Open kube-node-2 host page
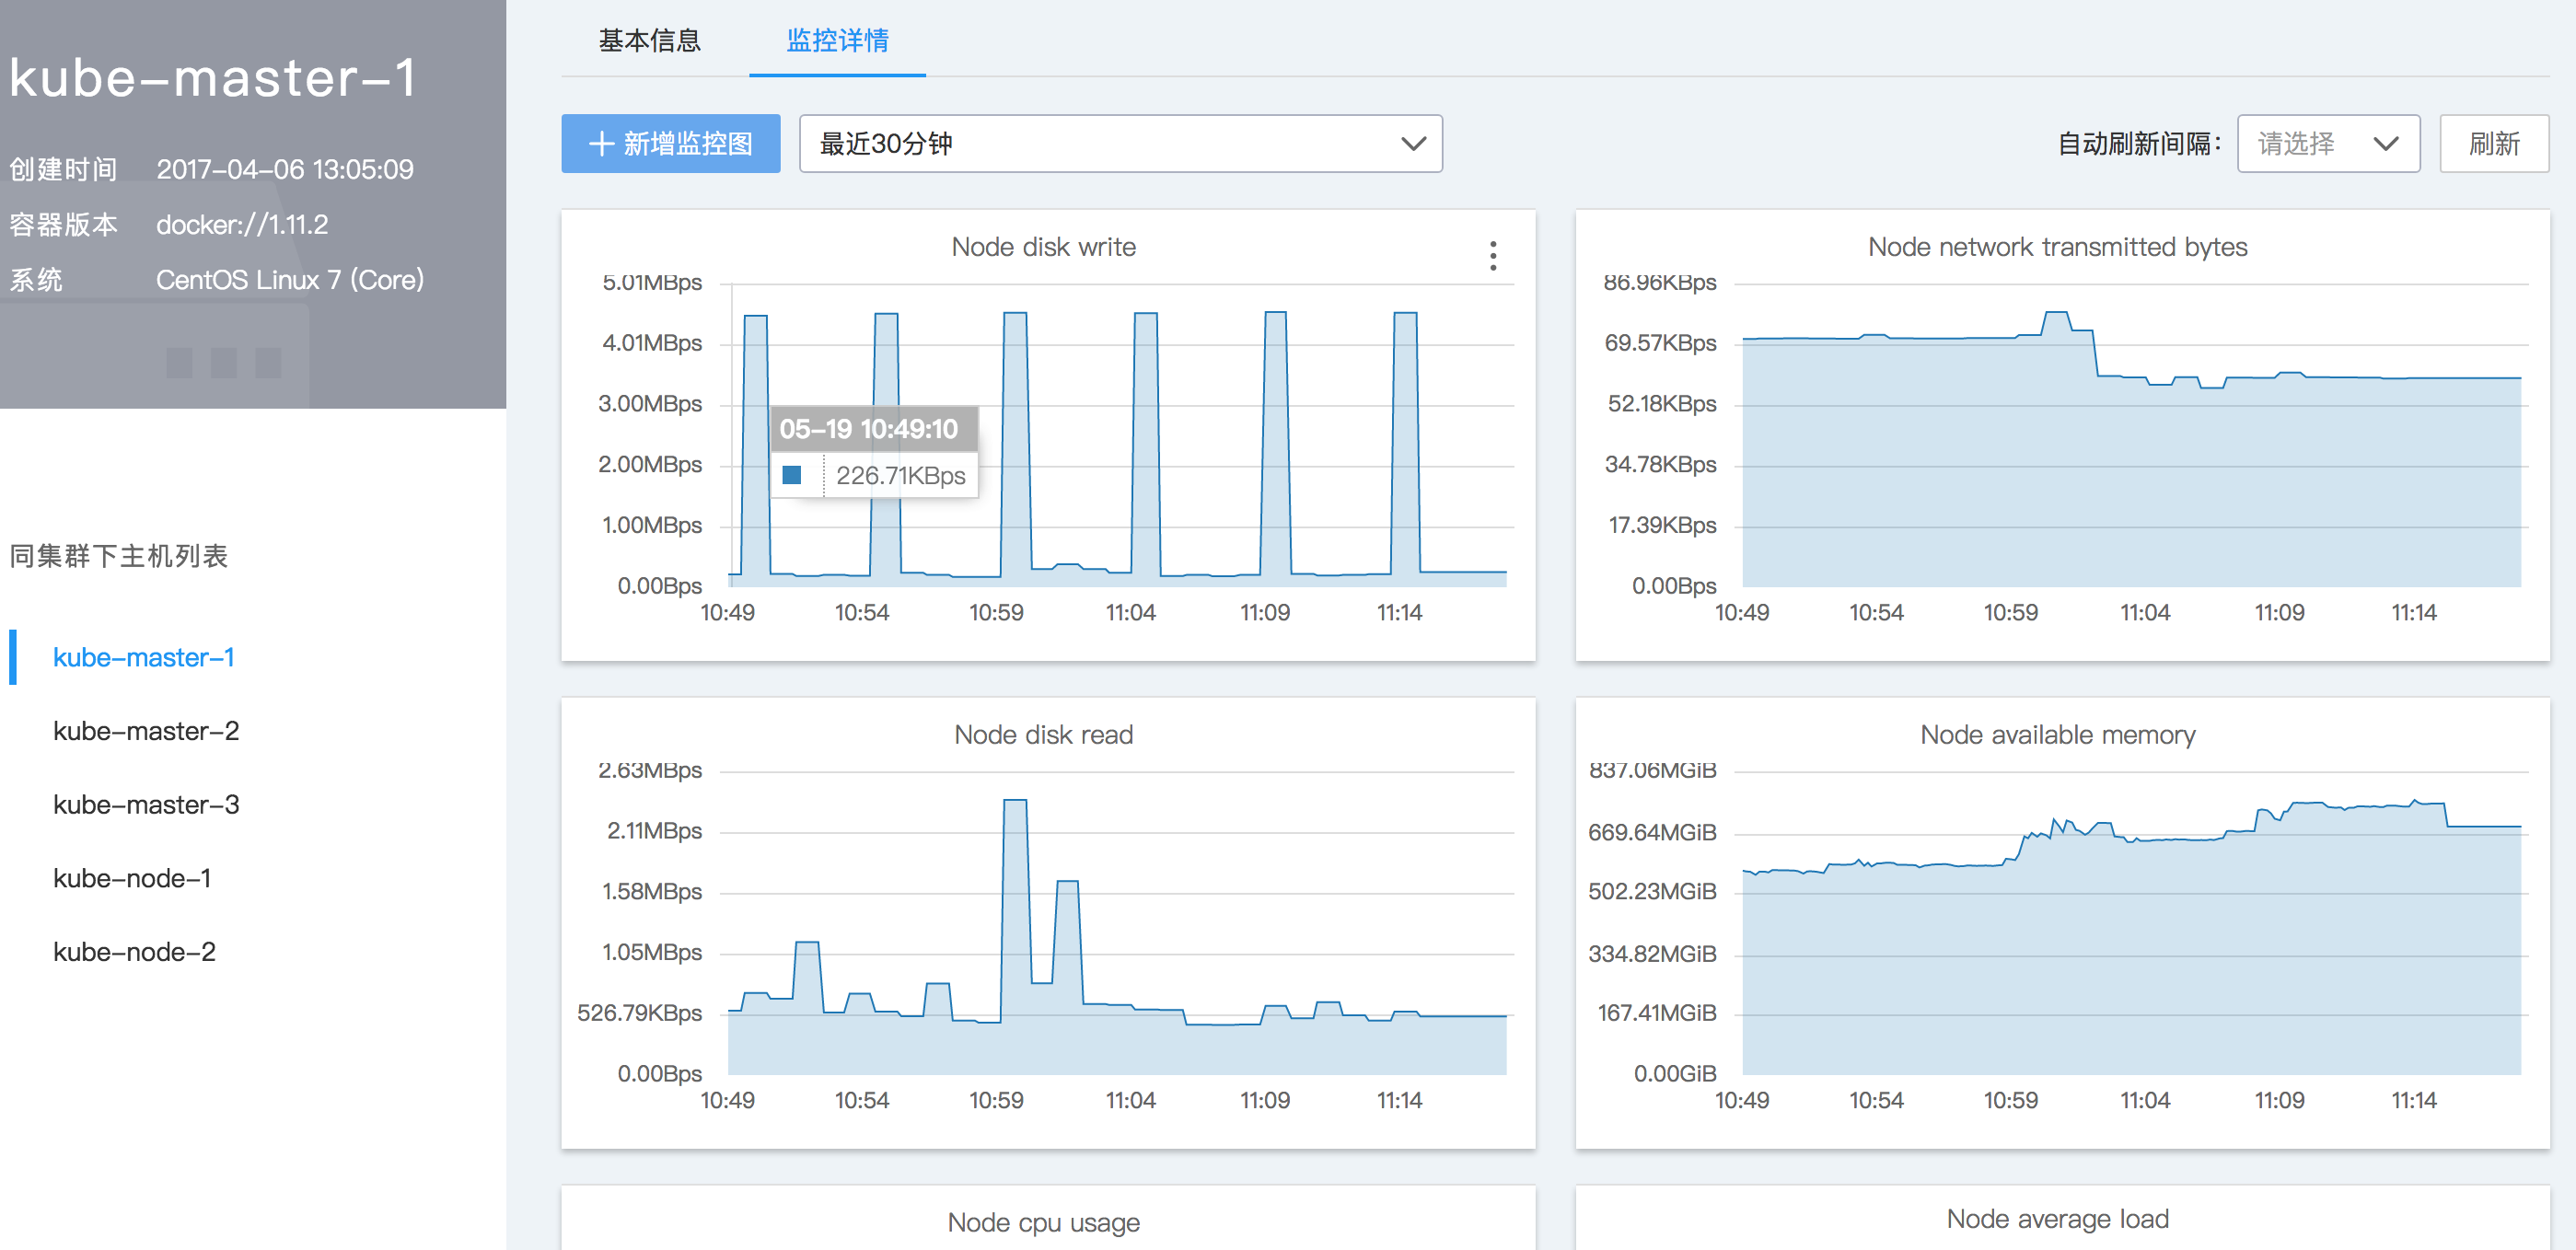Screen dimensions: 2576x1250 [x=134, y=952]
